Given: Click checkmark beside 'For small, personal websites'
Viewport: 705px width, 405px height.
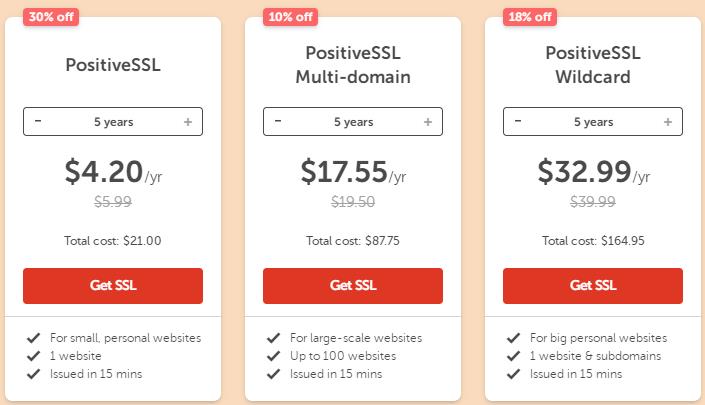Looking at the screenshot, I should pyautogui.click(x=35, y=338).
